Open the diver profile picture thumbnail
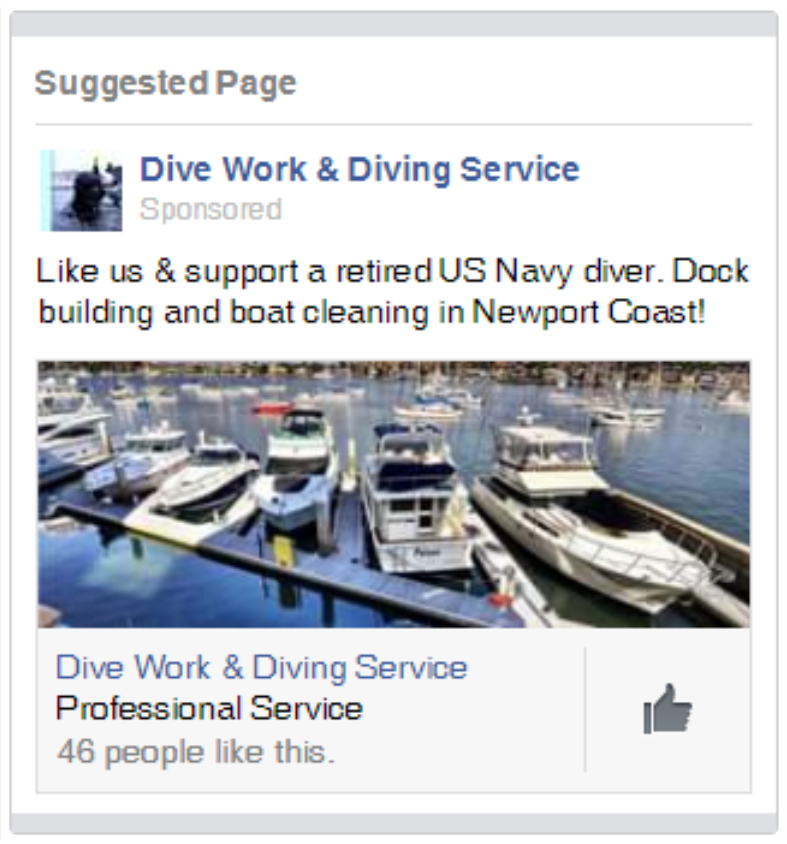The width and height of the screenshot is (787, 844). pos(81,191)
